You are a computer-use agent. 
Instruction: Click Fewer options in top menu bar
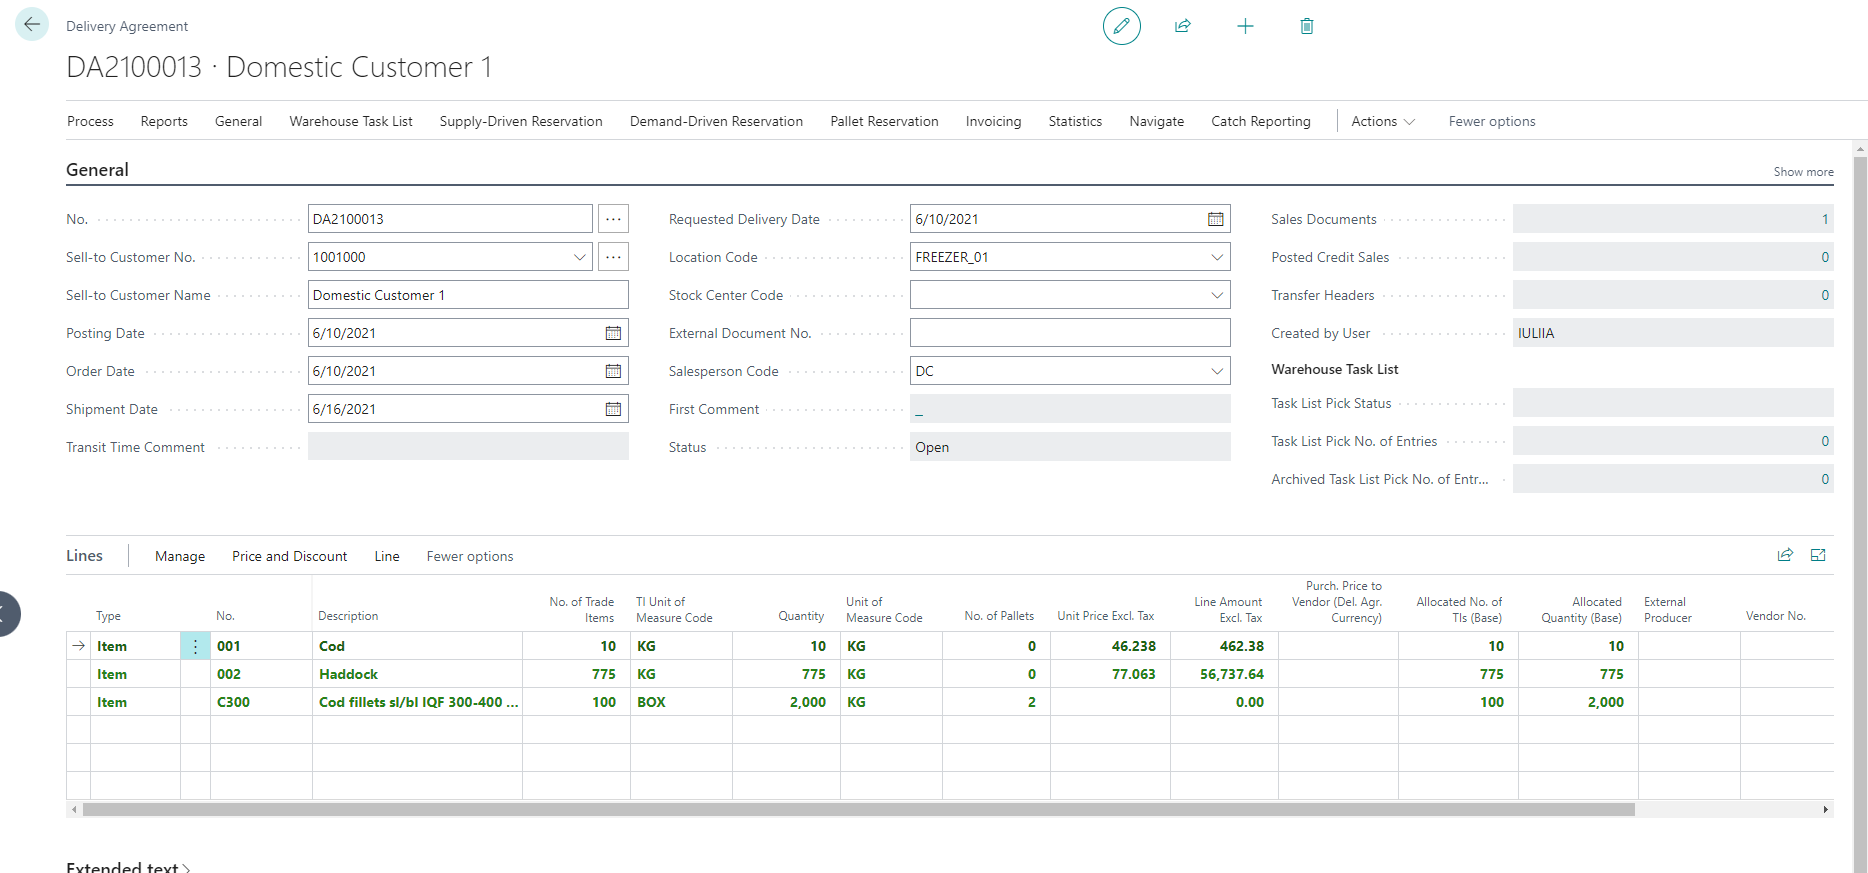(1491, 121)
